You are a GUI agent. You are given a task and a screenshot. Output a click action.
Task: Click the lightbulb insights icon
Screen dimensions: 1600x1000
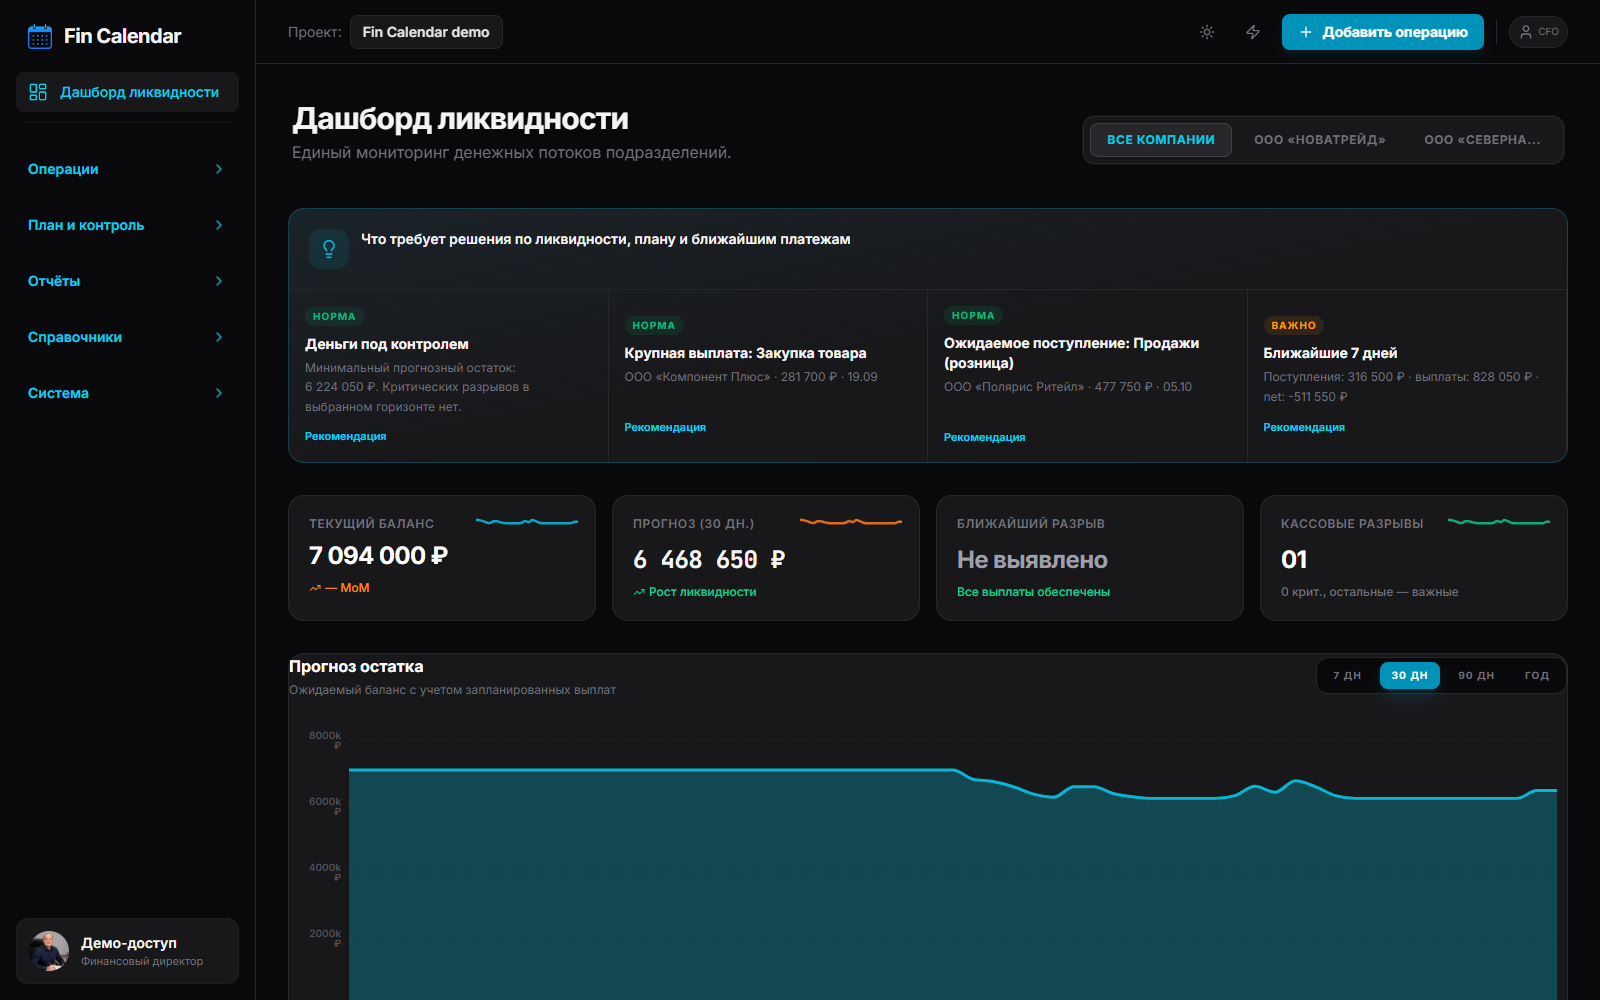pos(329,249)
